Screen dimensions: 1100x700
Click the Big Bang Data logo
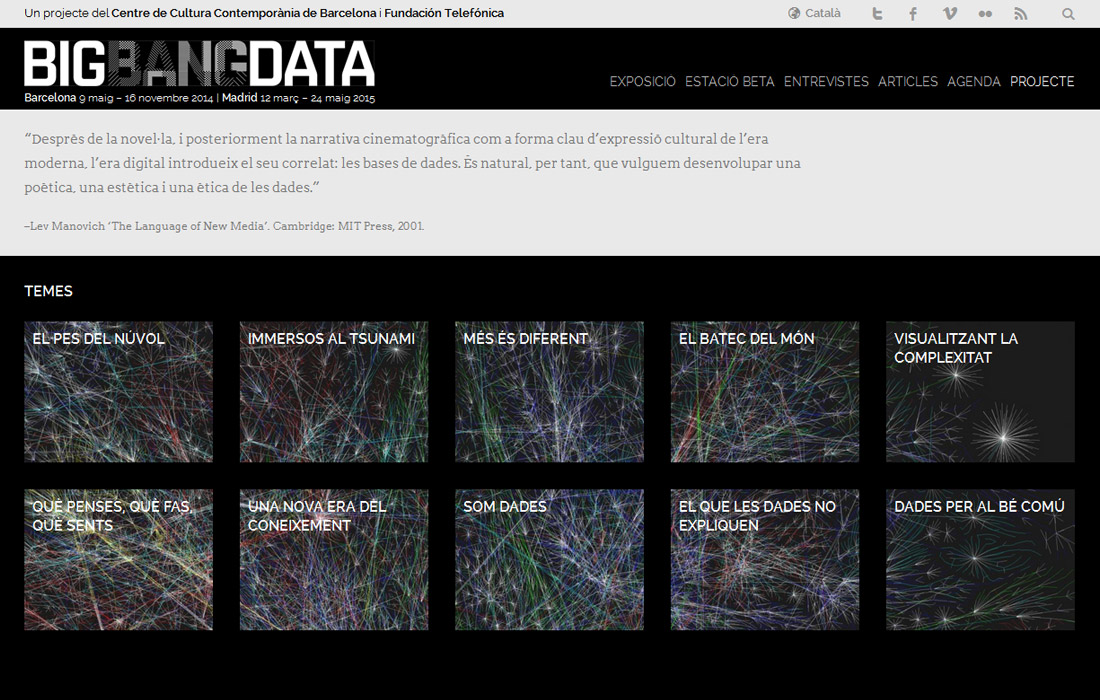199,63
